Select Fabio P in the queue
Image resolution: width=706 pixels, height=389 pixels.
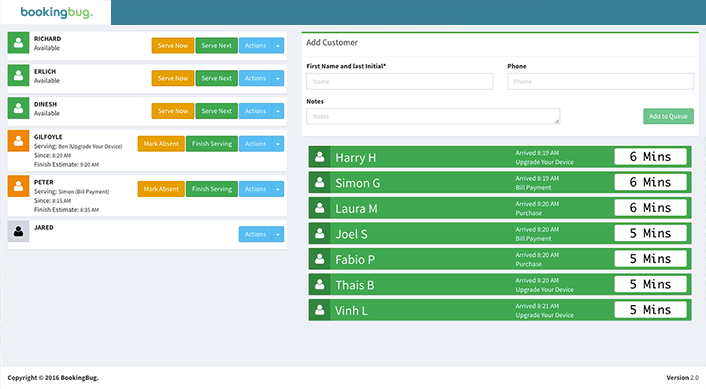pyautogui.click(x=500, y=259)
